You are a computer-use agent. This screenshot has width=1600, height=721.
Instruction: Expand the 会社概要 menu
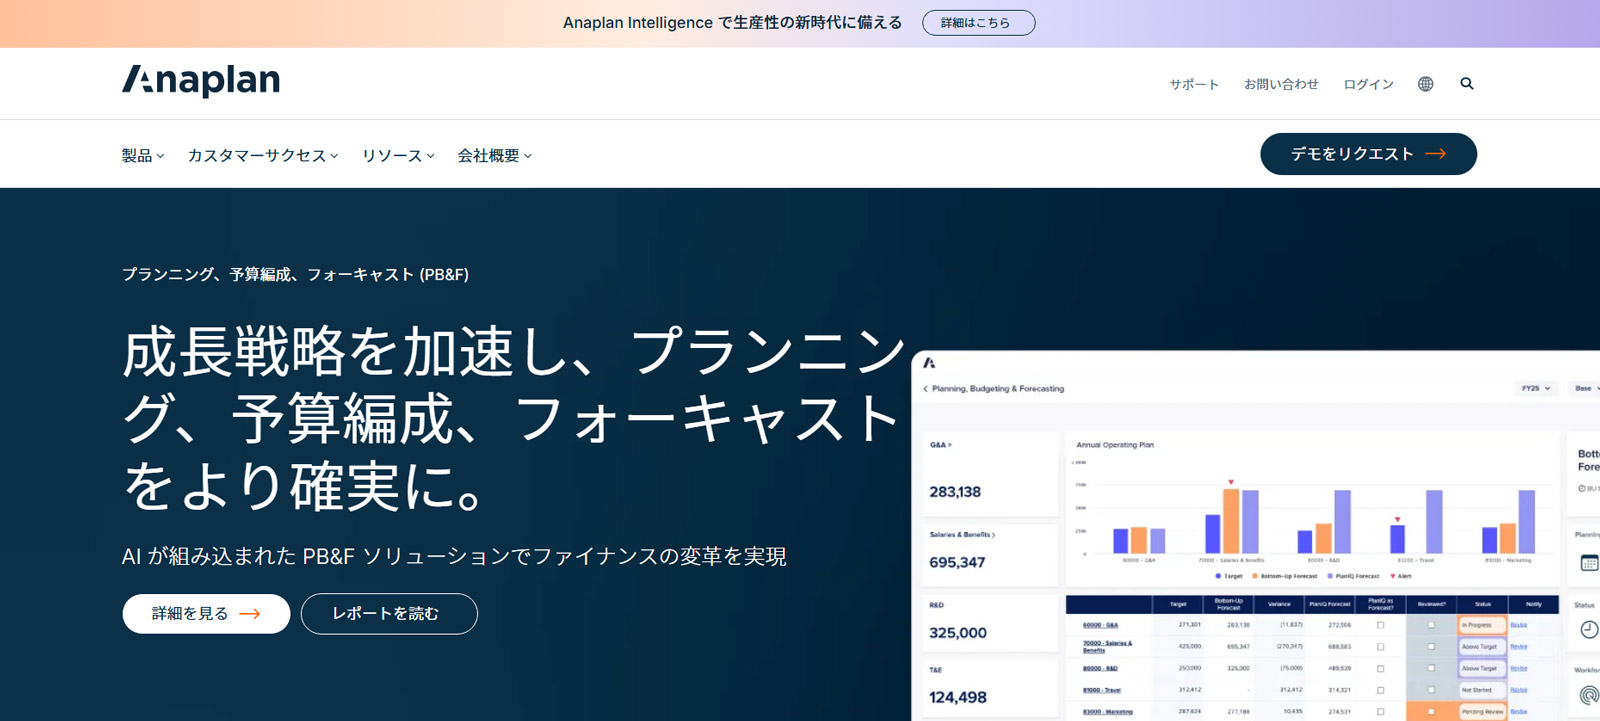point(495,156)
